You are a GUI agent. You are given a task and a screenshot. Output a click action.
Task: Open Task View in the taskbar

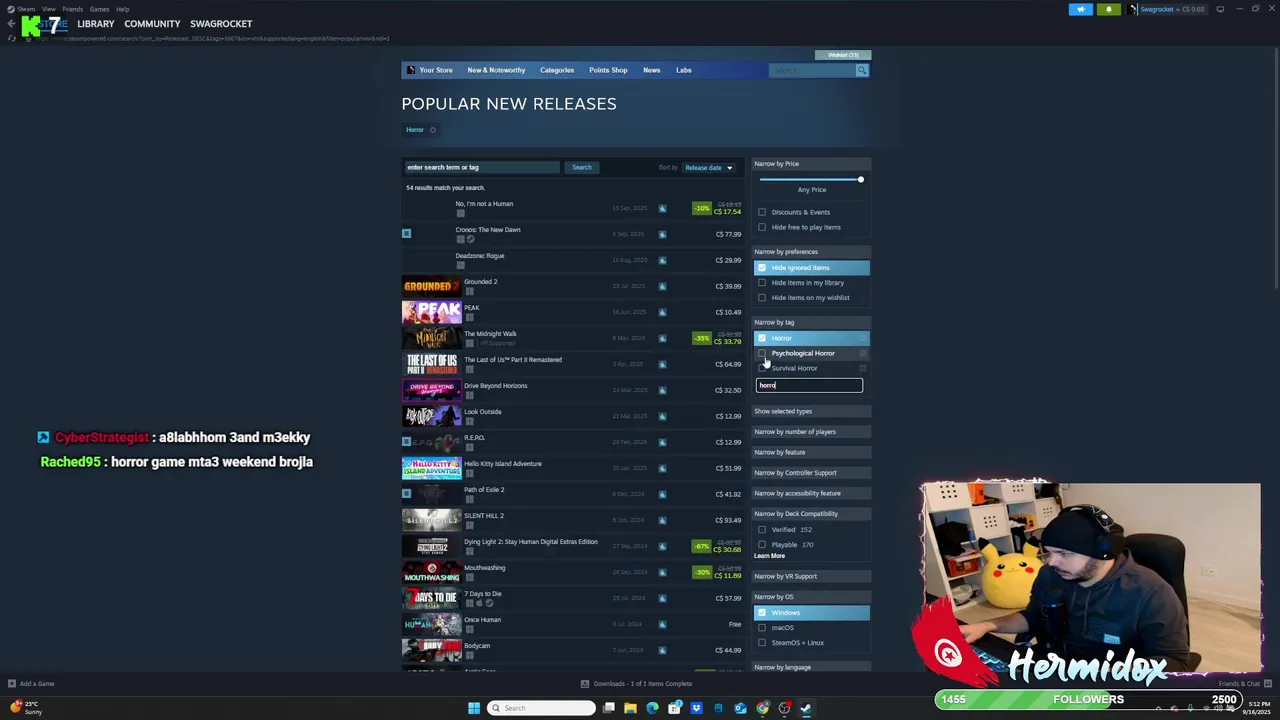[609, 708]
